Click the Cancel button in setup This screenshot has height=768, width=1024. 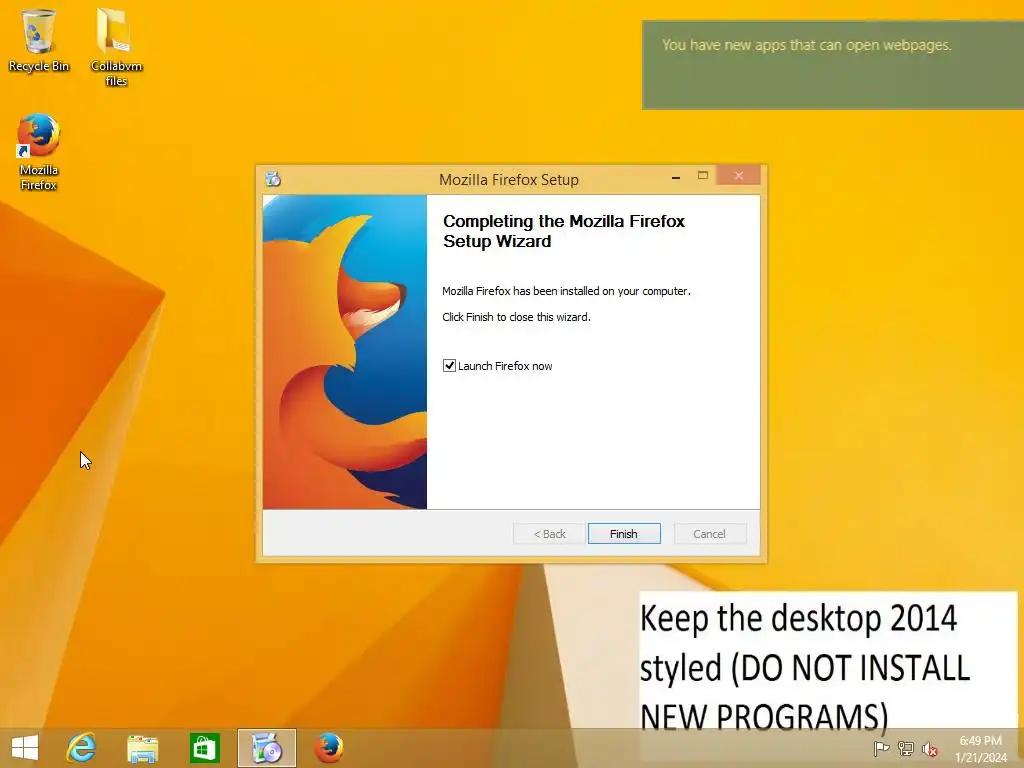coord(709,534)
